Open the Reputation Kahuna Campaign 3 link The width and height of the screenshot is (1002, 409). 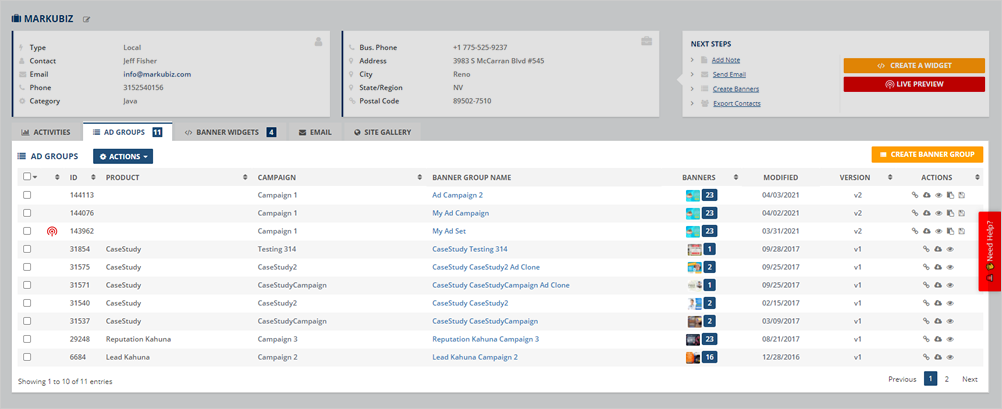485,339
